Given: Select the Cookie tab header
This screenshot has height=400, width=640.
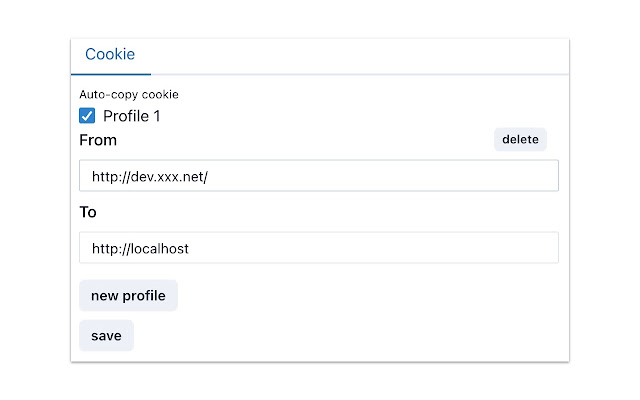Looking at the screenshot, I should [110, 55].
